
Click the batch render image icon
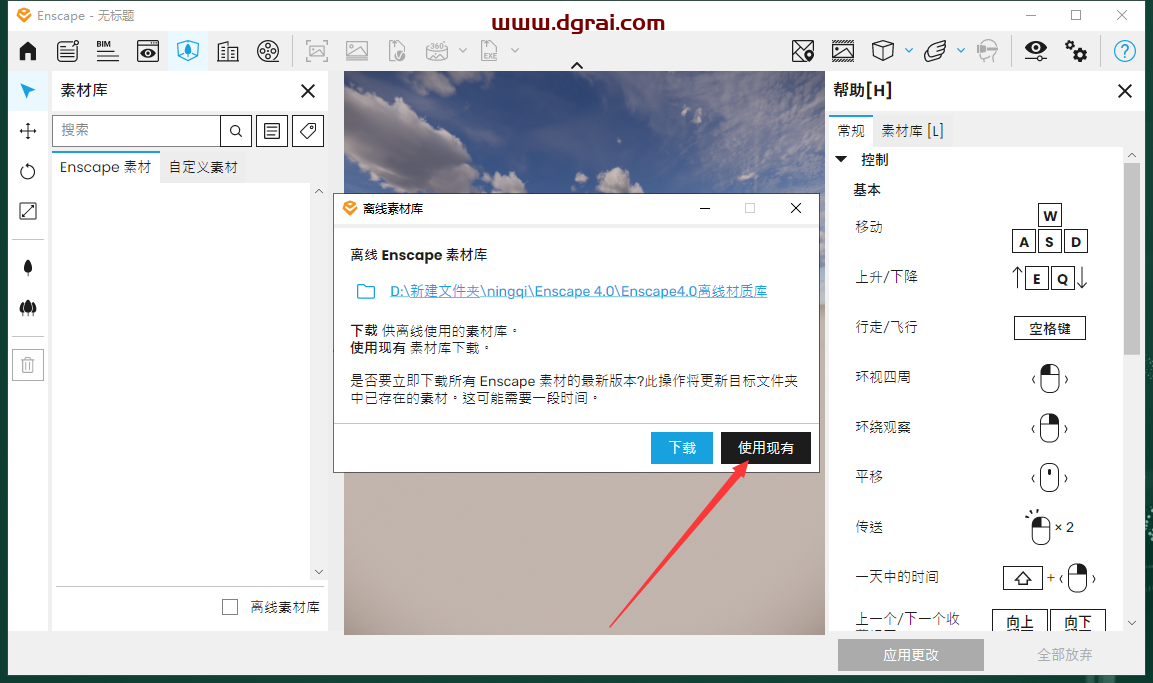357,51
